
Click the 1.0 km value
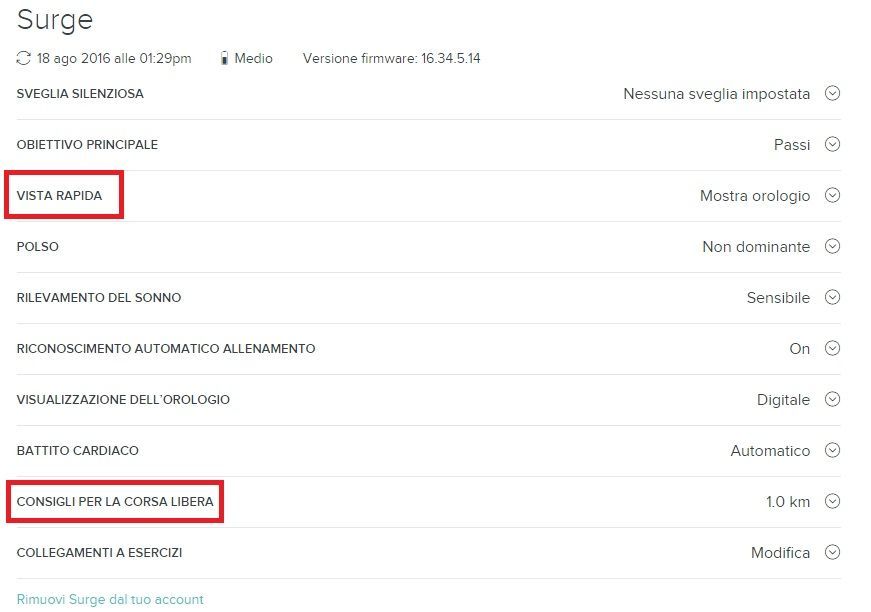[788, 501]
